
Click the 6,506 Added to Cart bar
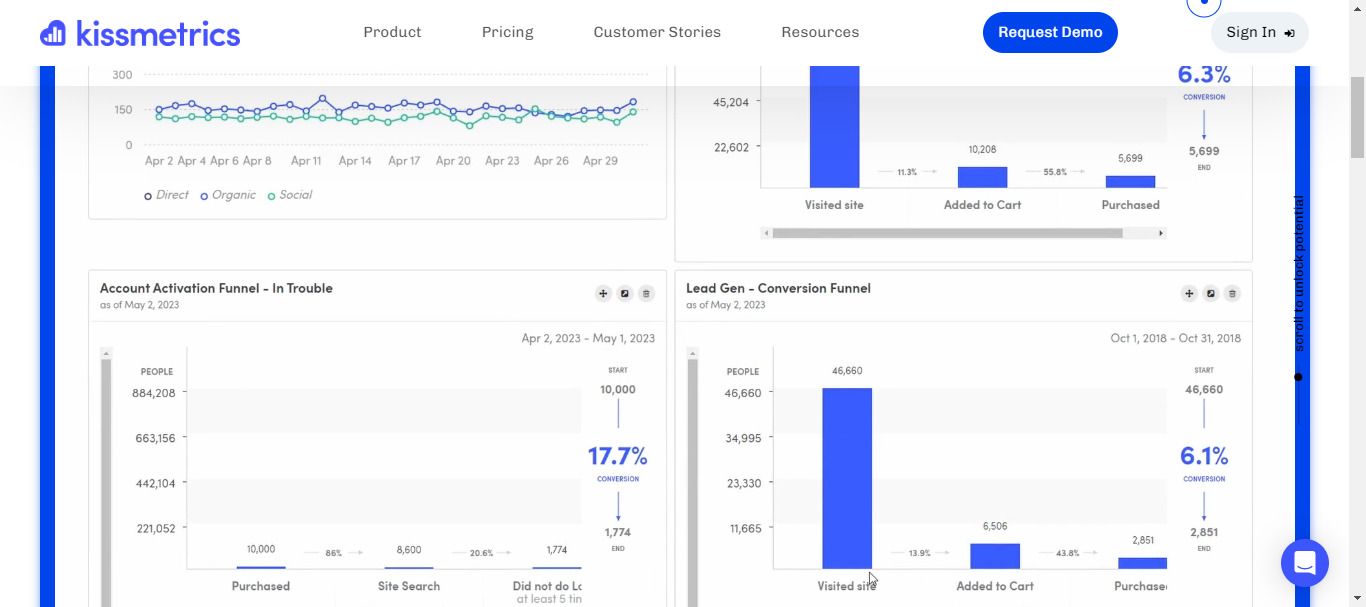tap(995, 556)
